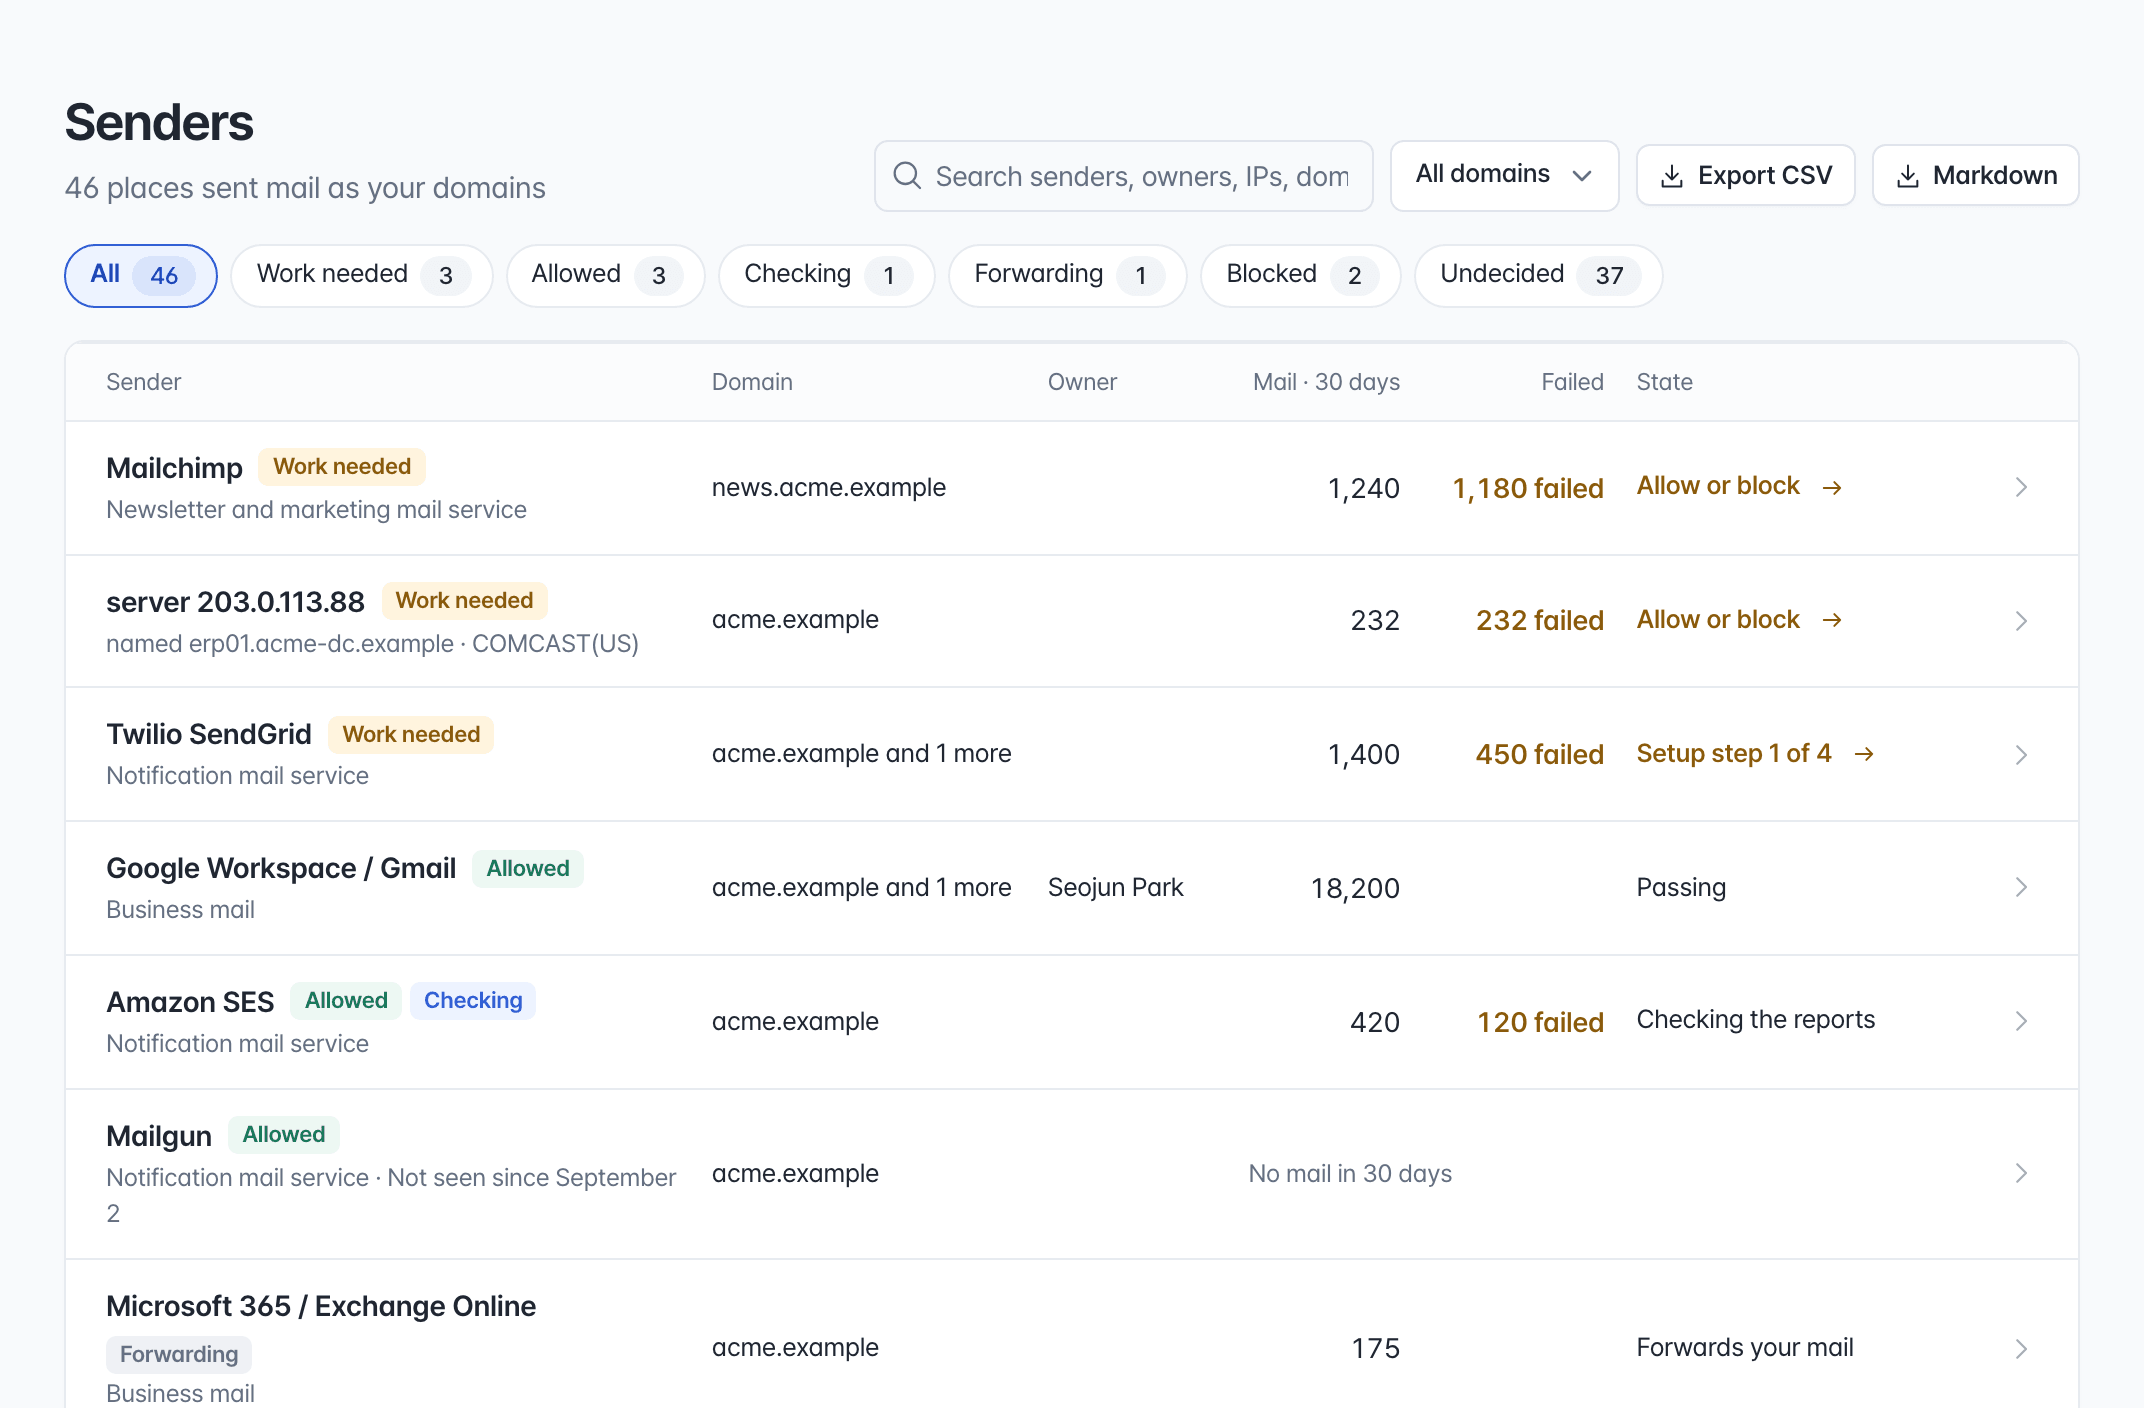Click the Work needed badge on Twilio SendGrid
2144x1408 pixels.
point(411,735)
